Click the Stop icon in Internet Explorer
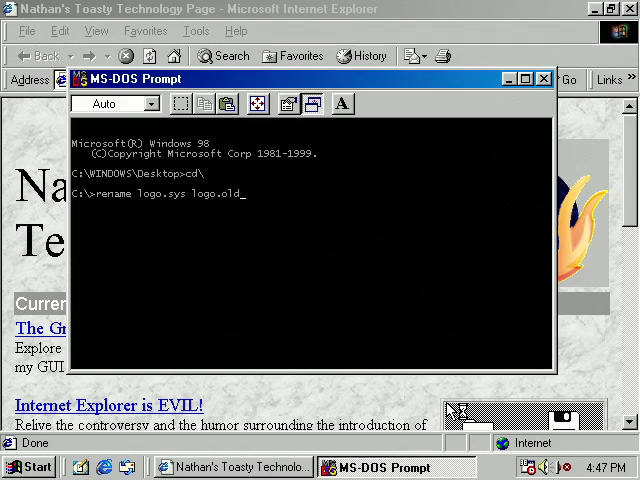This screenshot has height=480, width=640. click(x=126, y=56)
